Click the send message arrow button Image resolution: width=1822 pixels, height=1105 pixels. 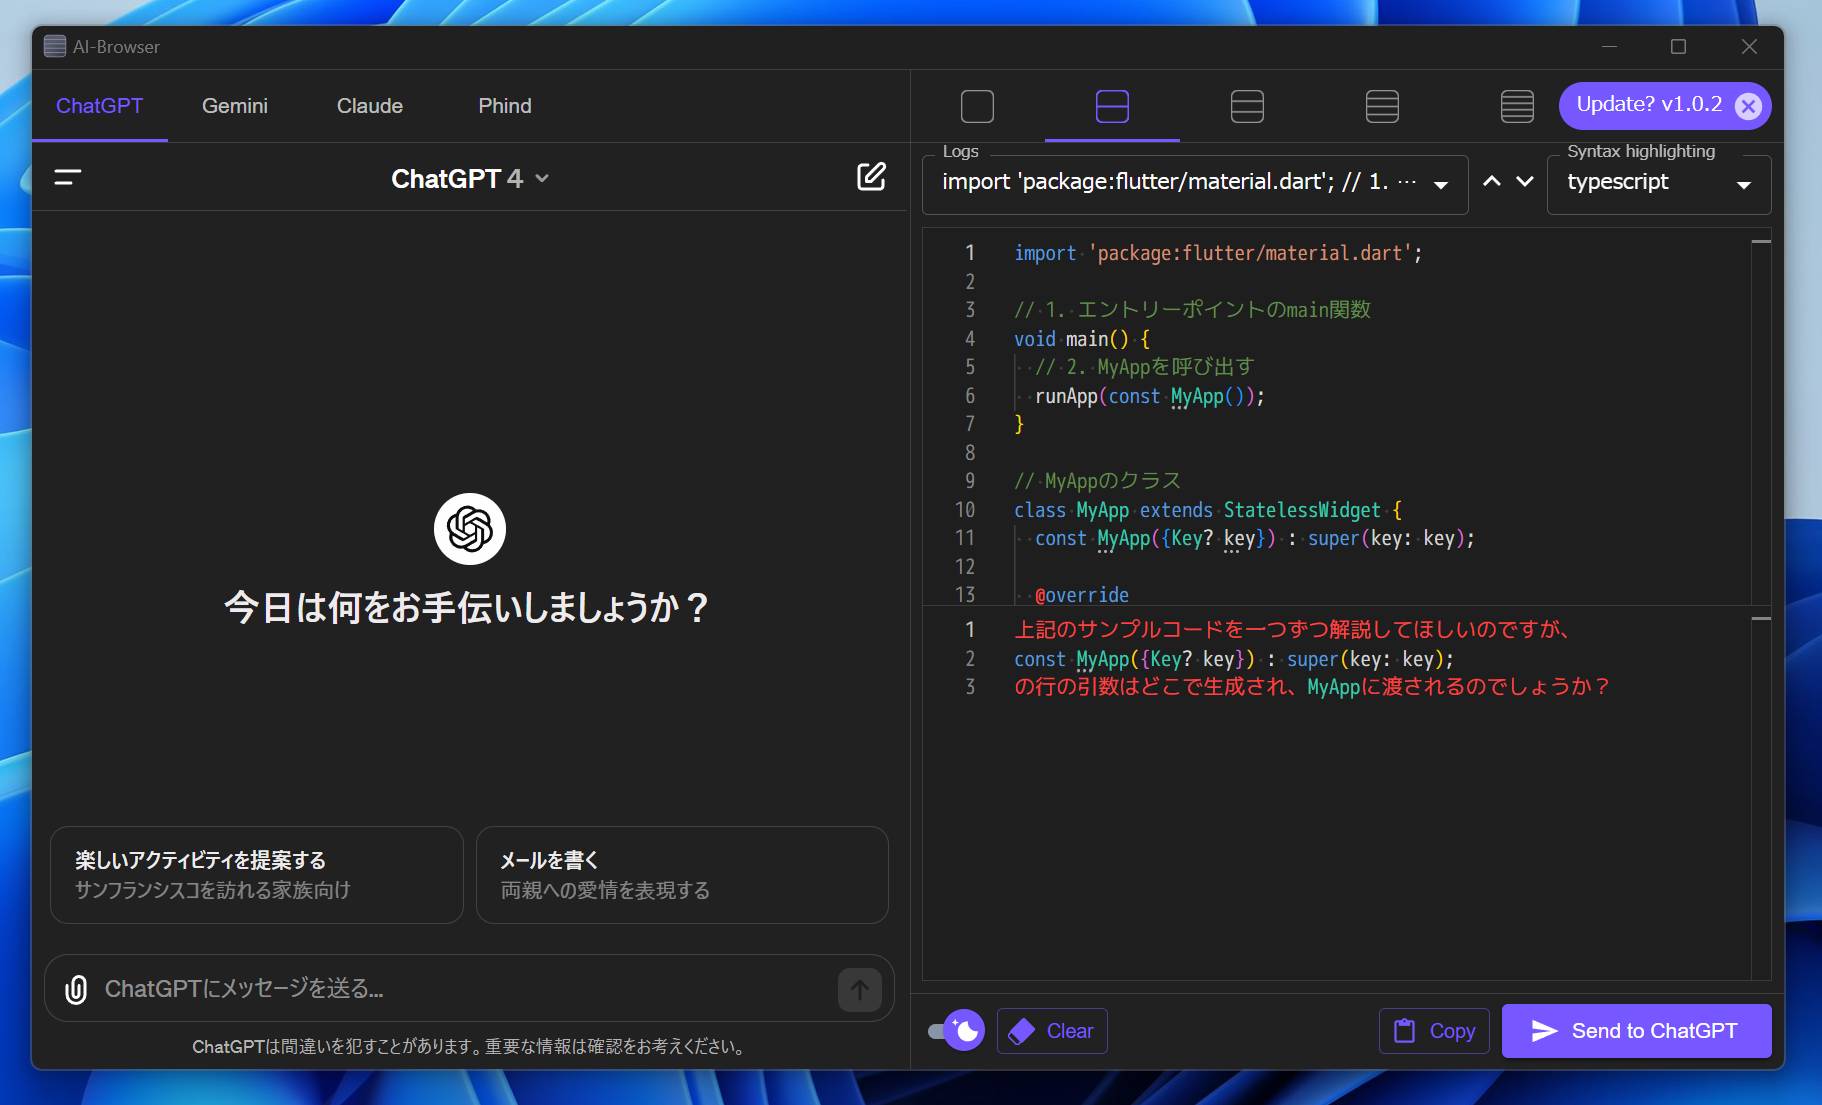[859, 990]
